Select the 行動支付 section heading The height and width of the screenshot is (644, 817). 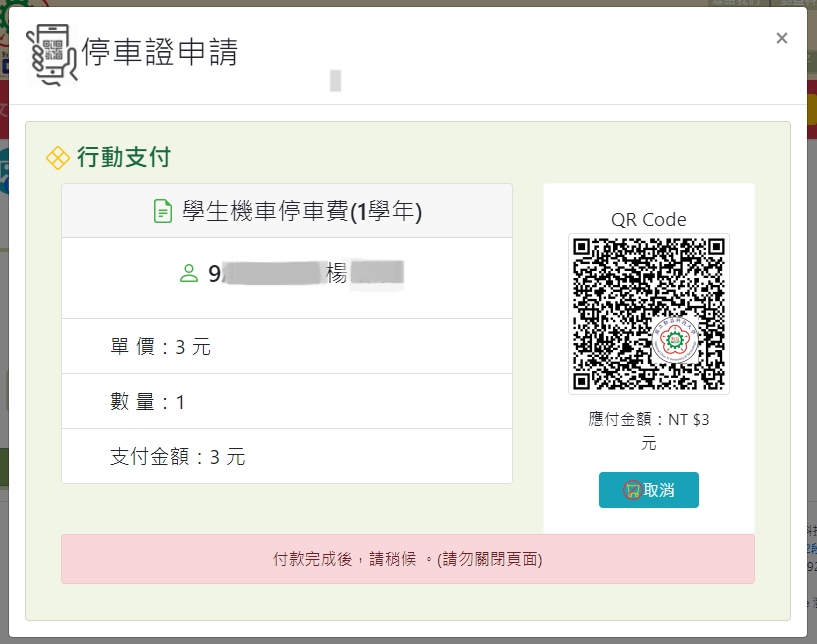(x=124, y=157)
